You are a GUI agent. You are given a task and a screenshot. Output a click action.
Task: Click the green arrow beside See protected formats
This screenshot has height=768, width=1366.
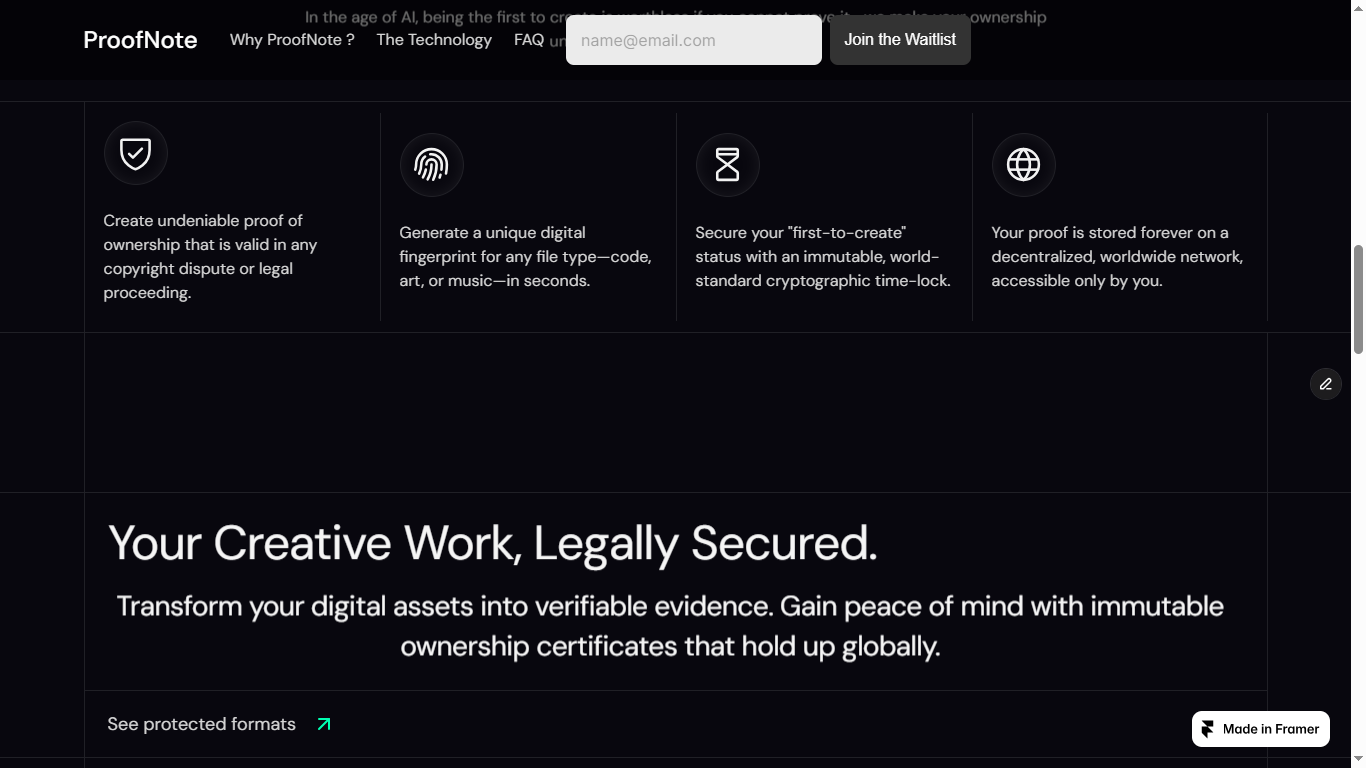coord(323,723)
